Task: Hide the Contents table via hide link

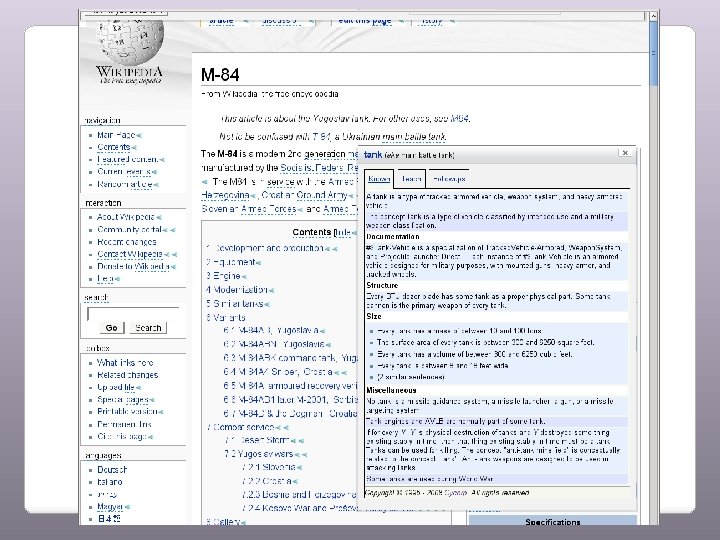Action: point(343,232)
